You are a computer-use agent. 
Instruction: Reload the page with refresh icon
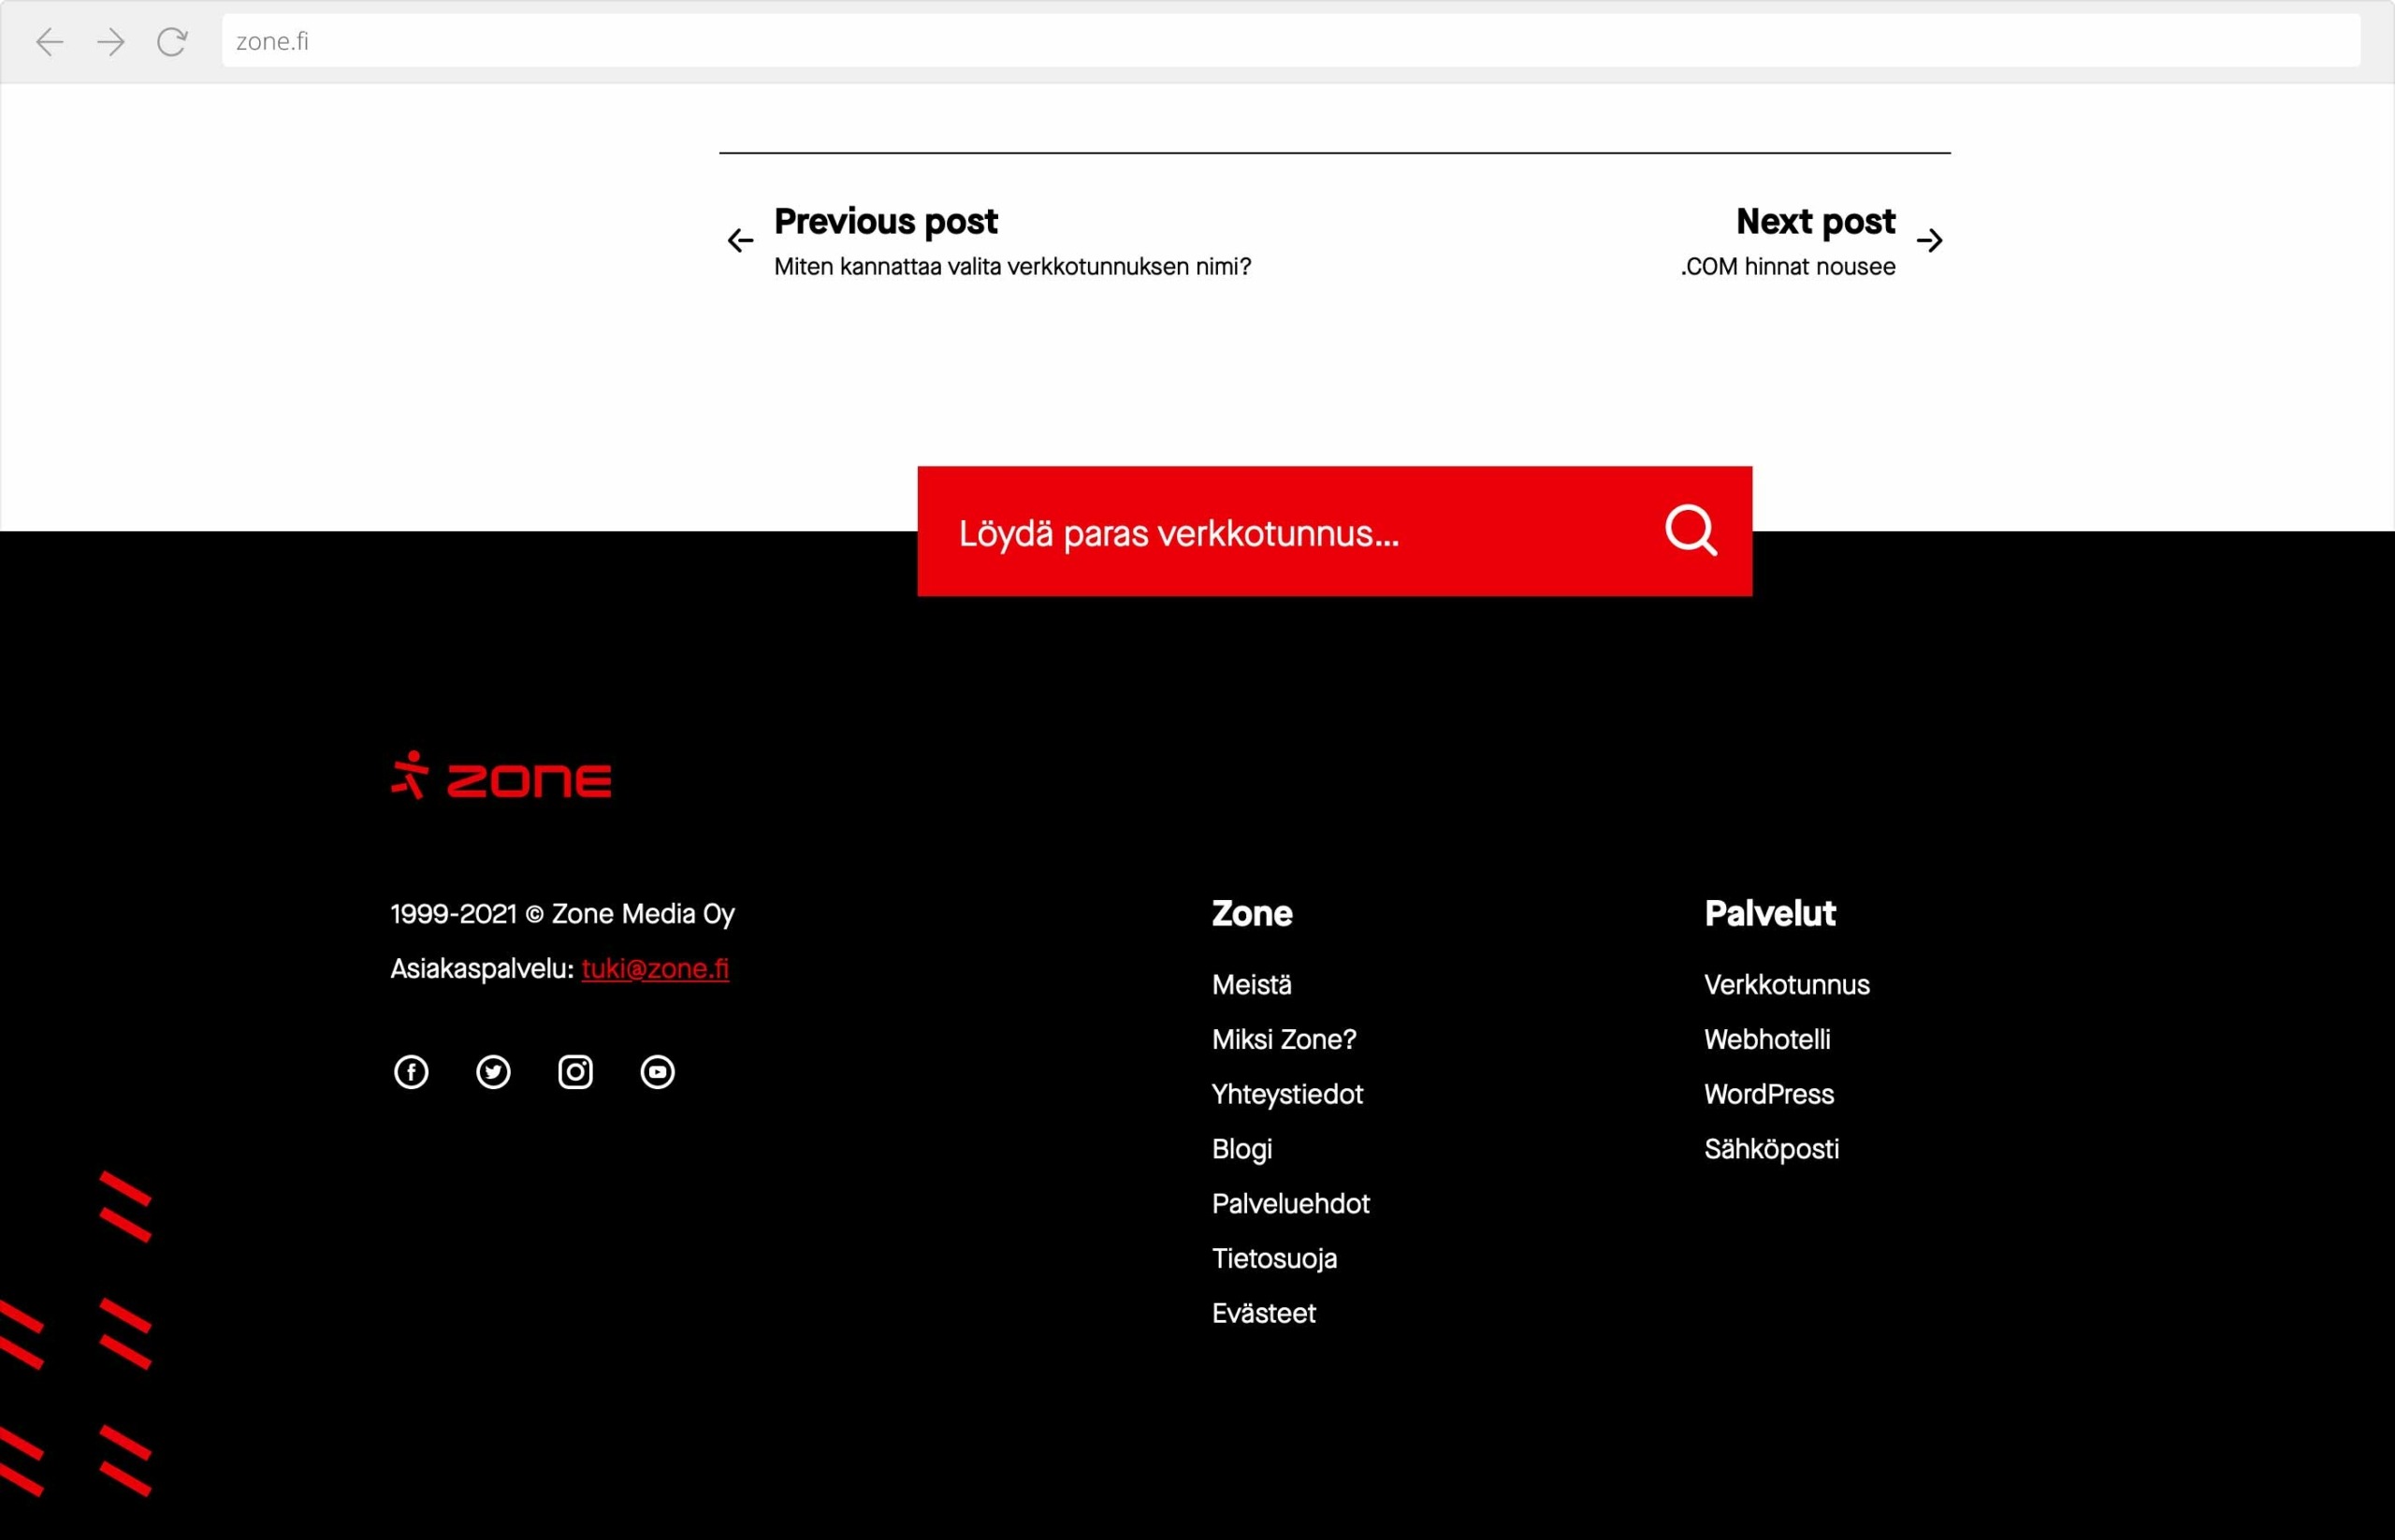point(172,41)
